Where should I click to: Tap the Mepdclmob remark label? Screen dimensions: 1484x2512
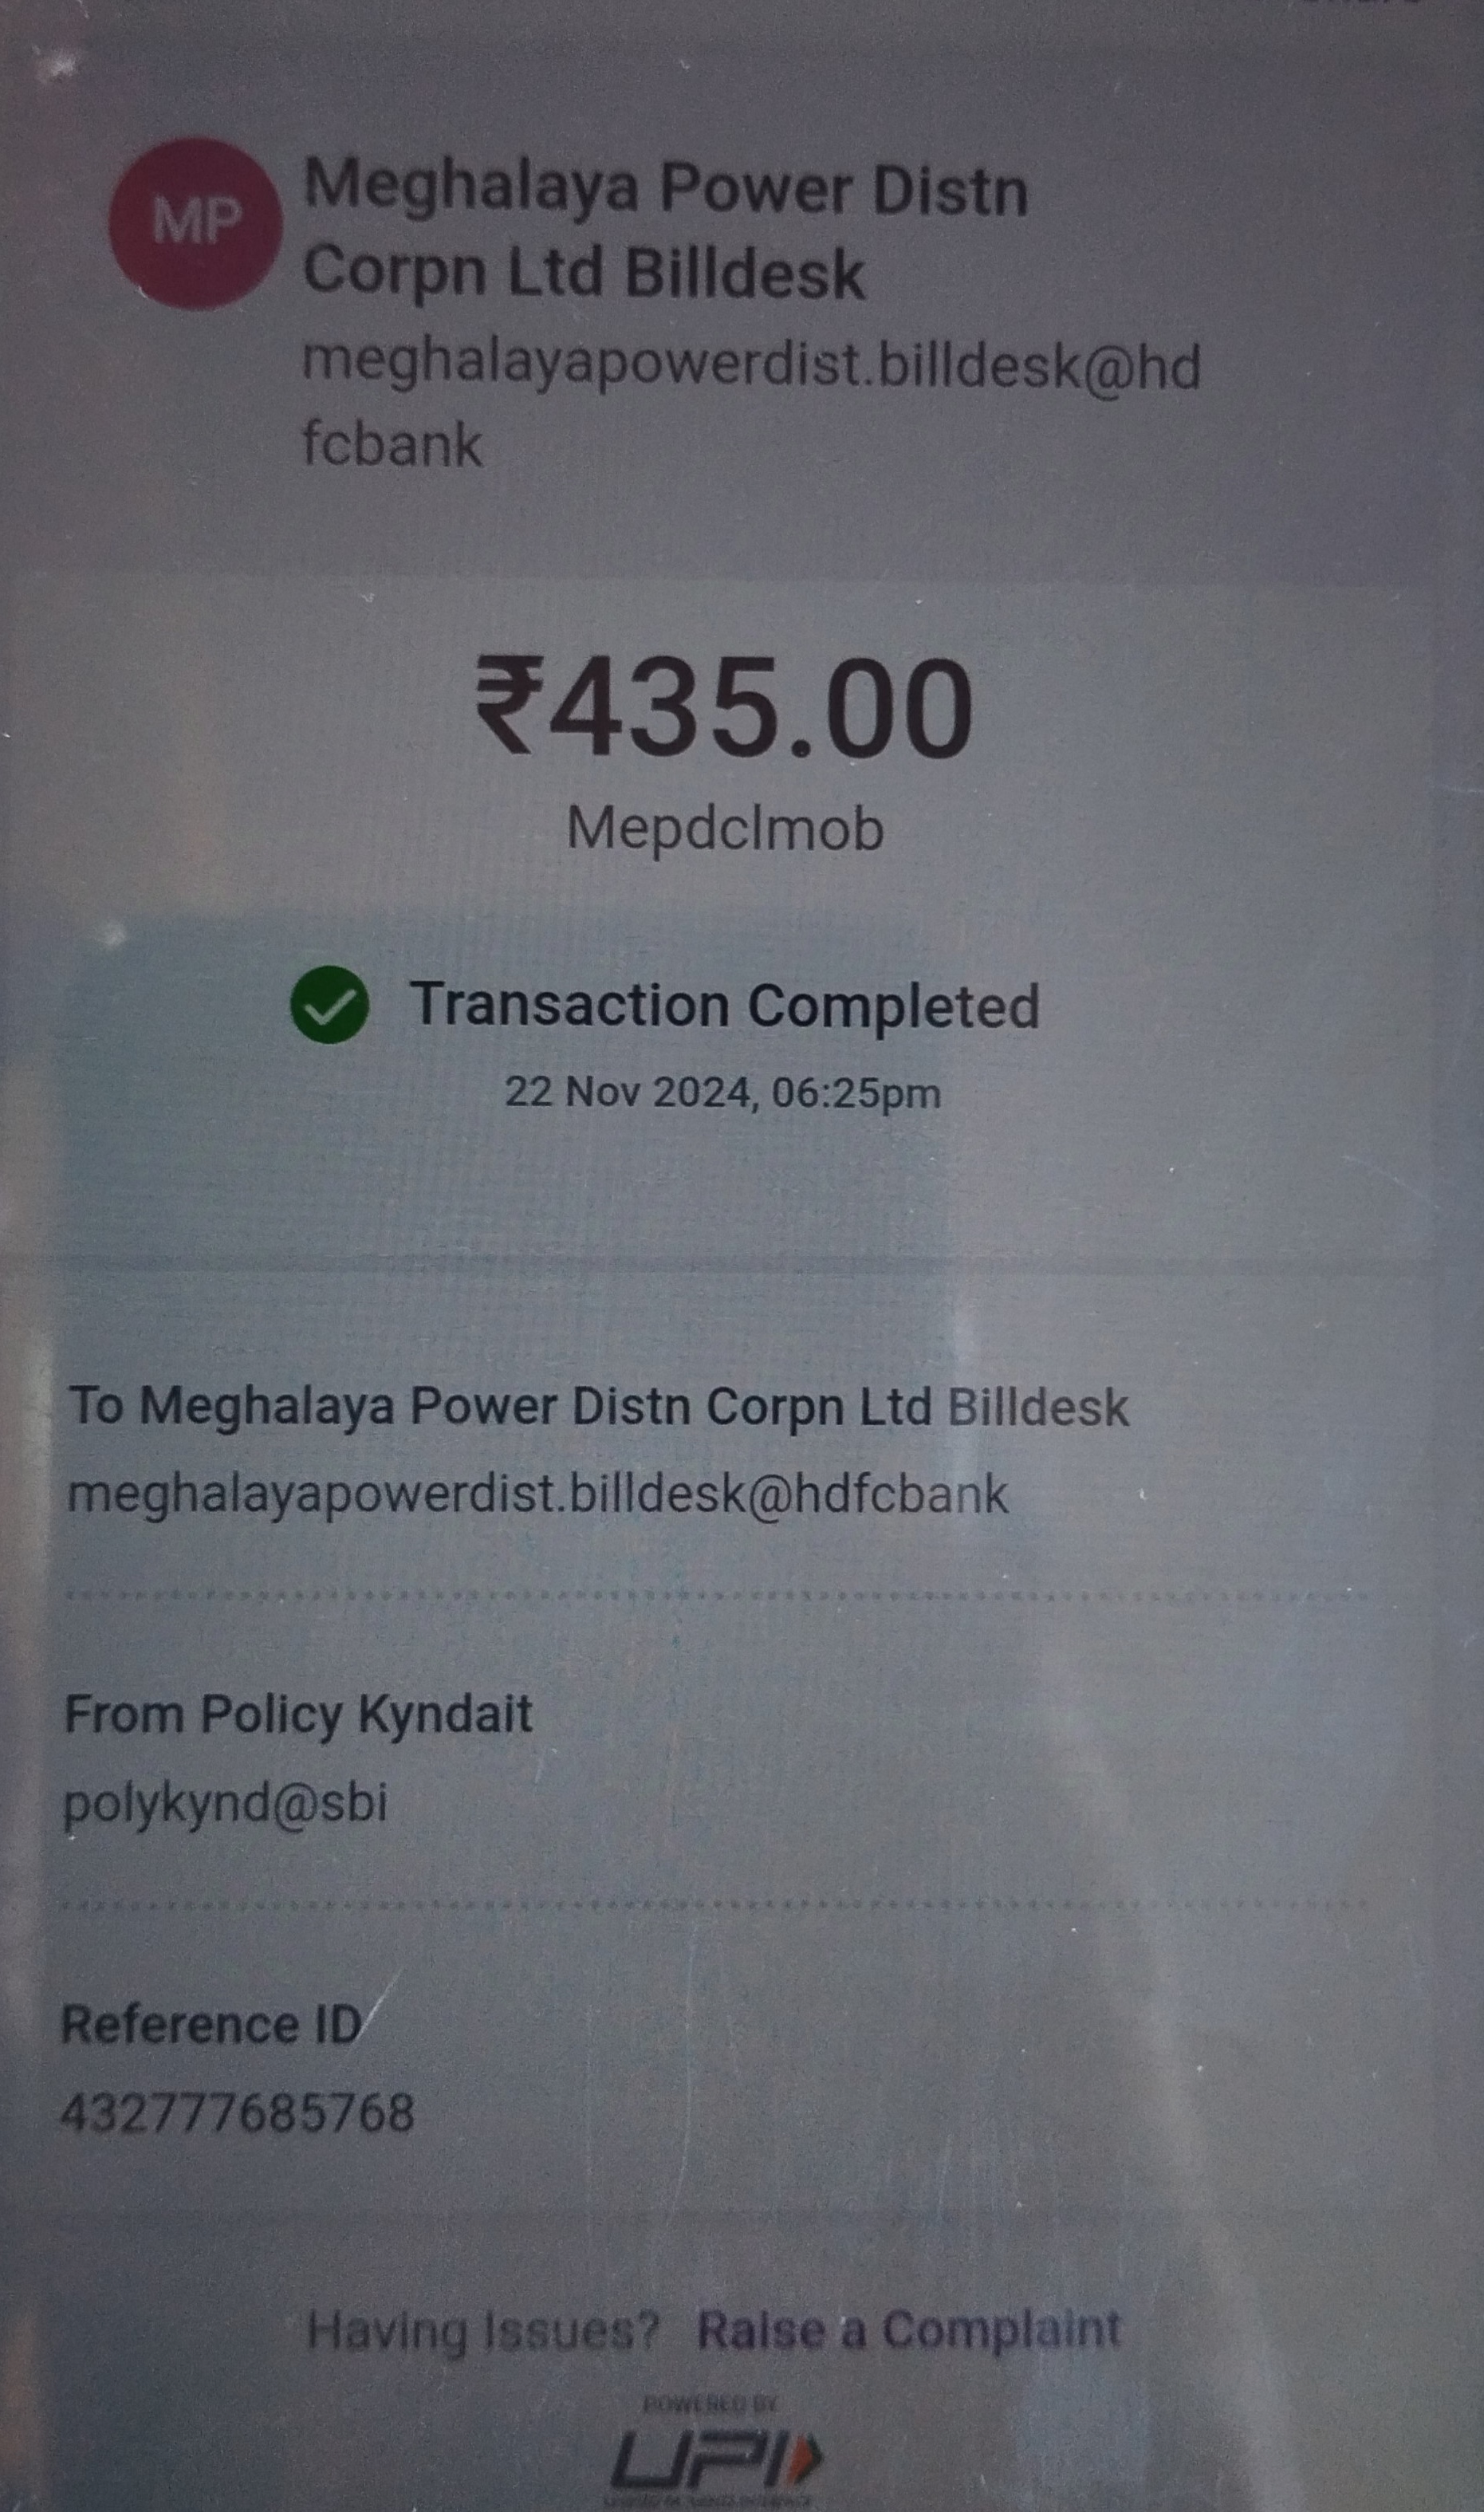725,829
